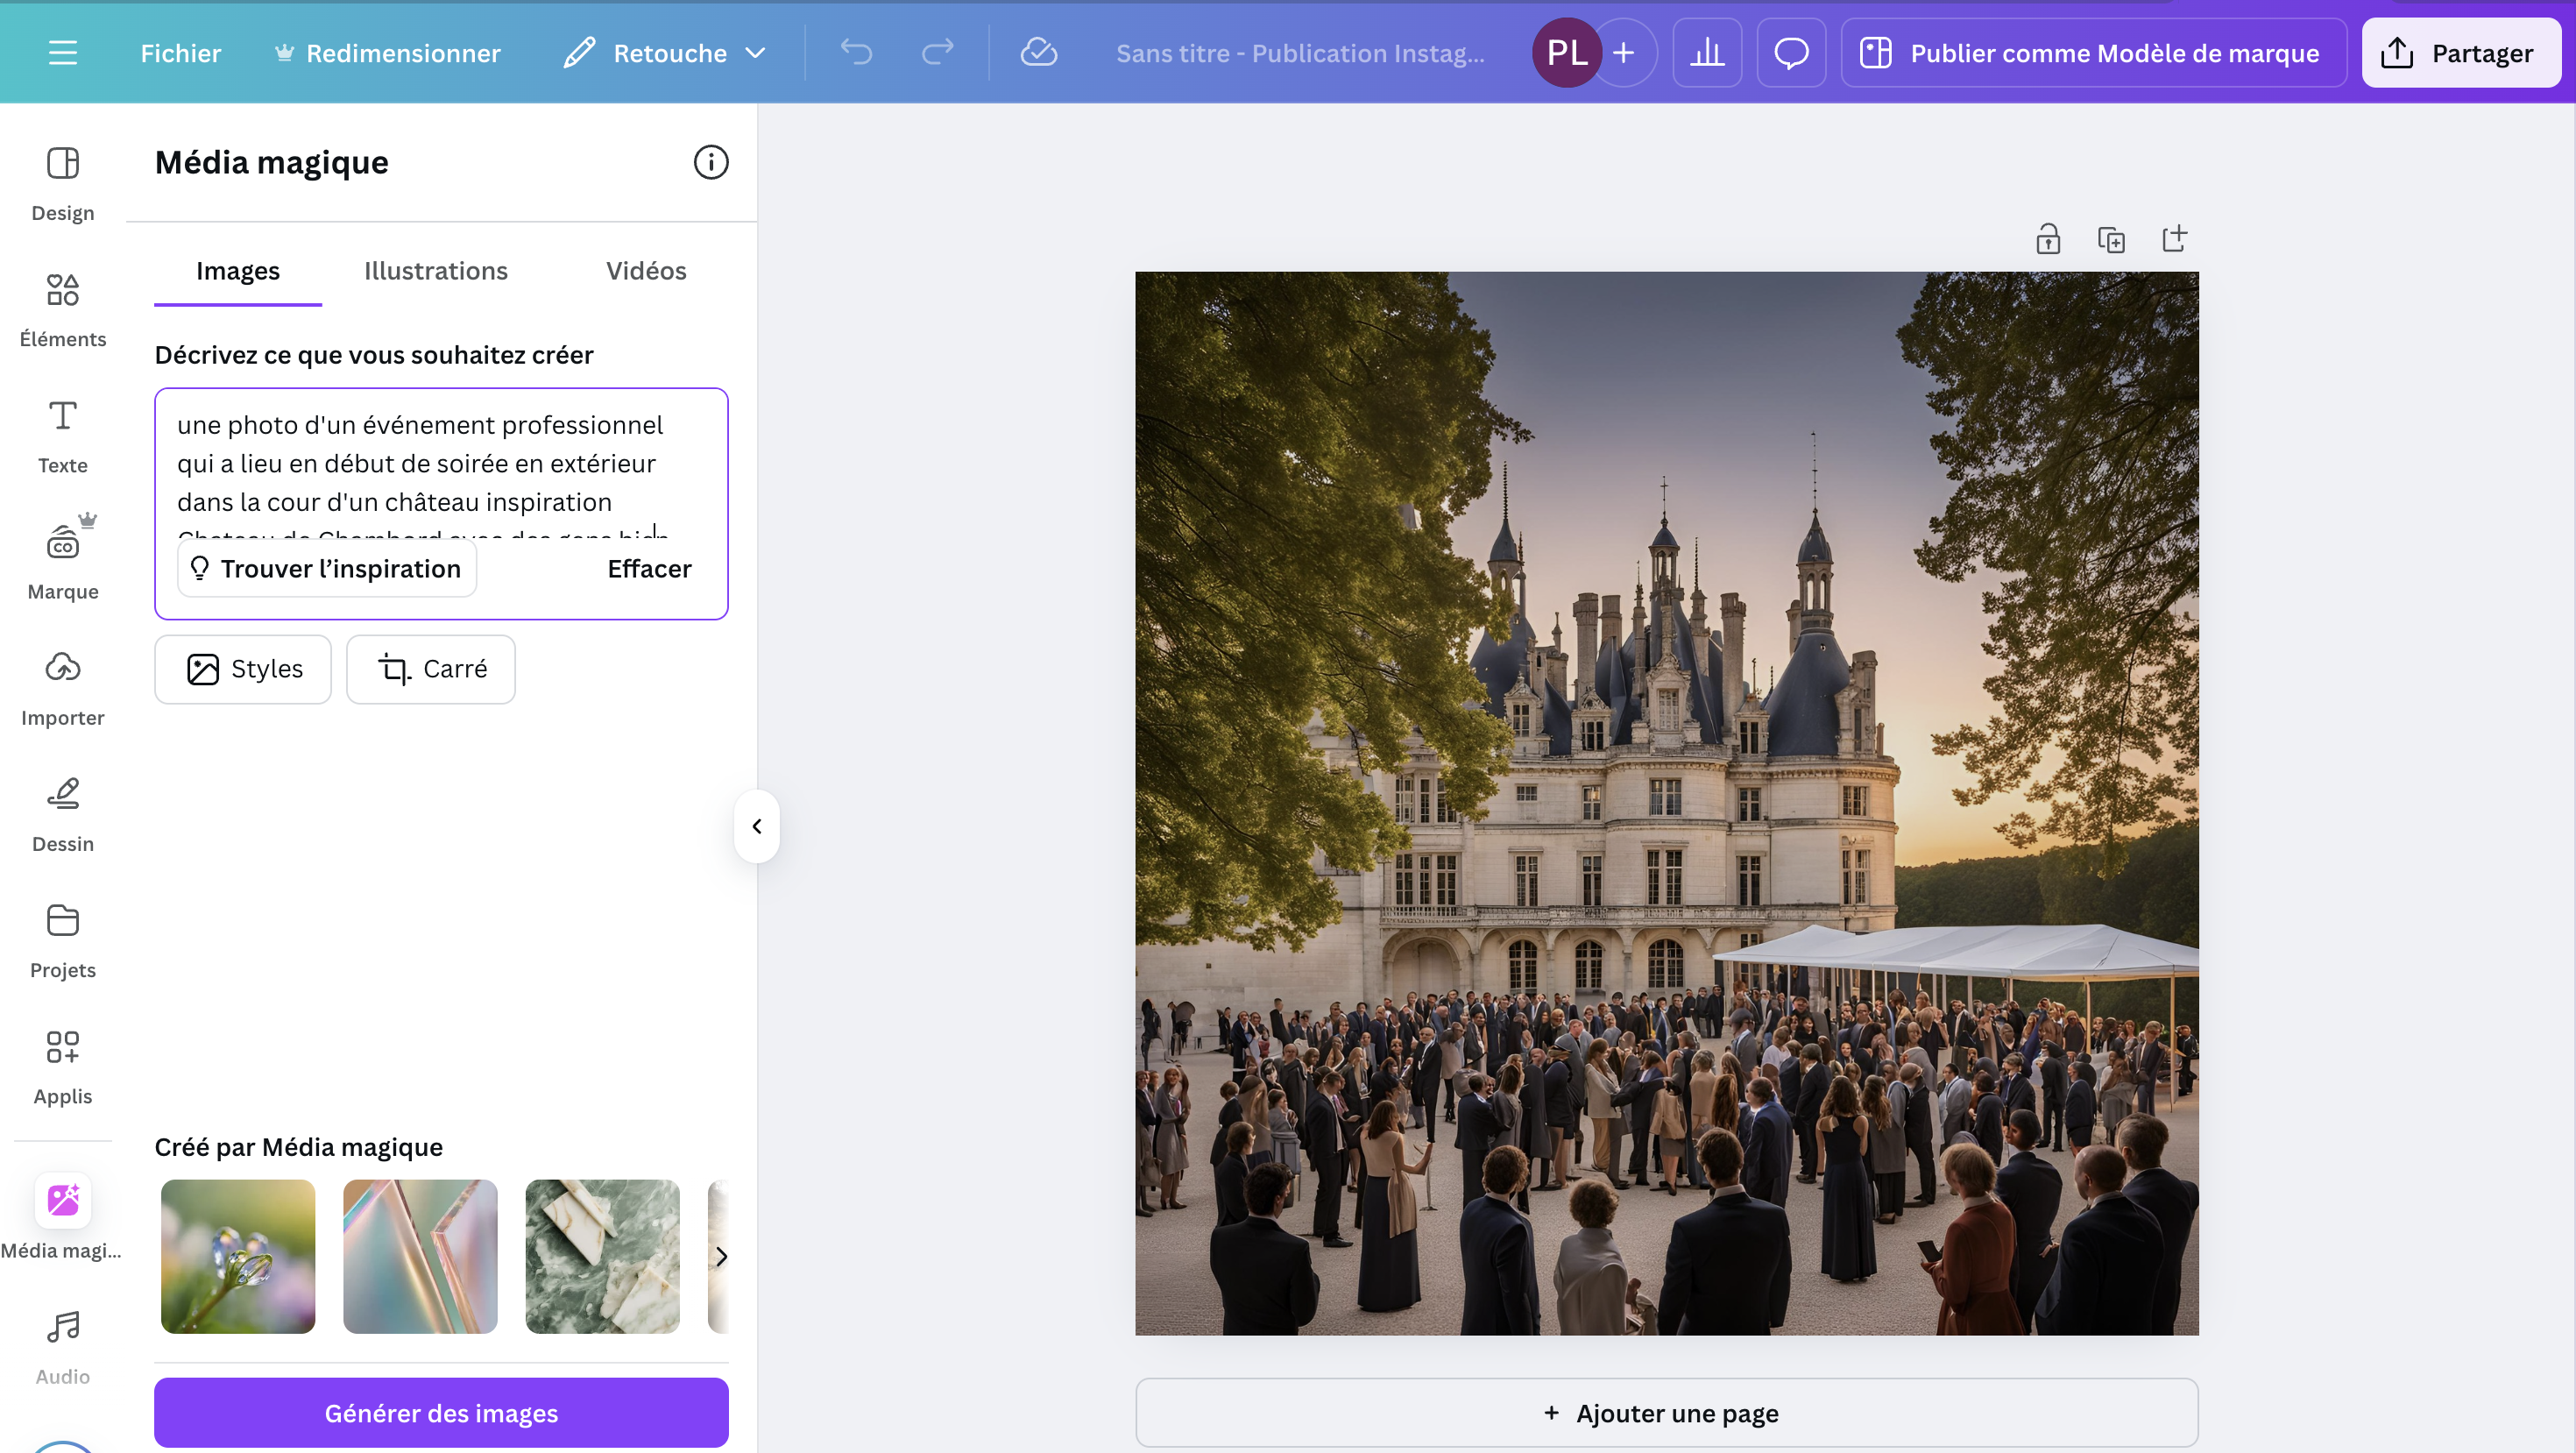This screenshot has width=2576, height=1453.
Task: Toggle the page lock icon
Action: pos(2048,240)
